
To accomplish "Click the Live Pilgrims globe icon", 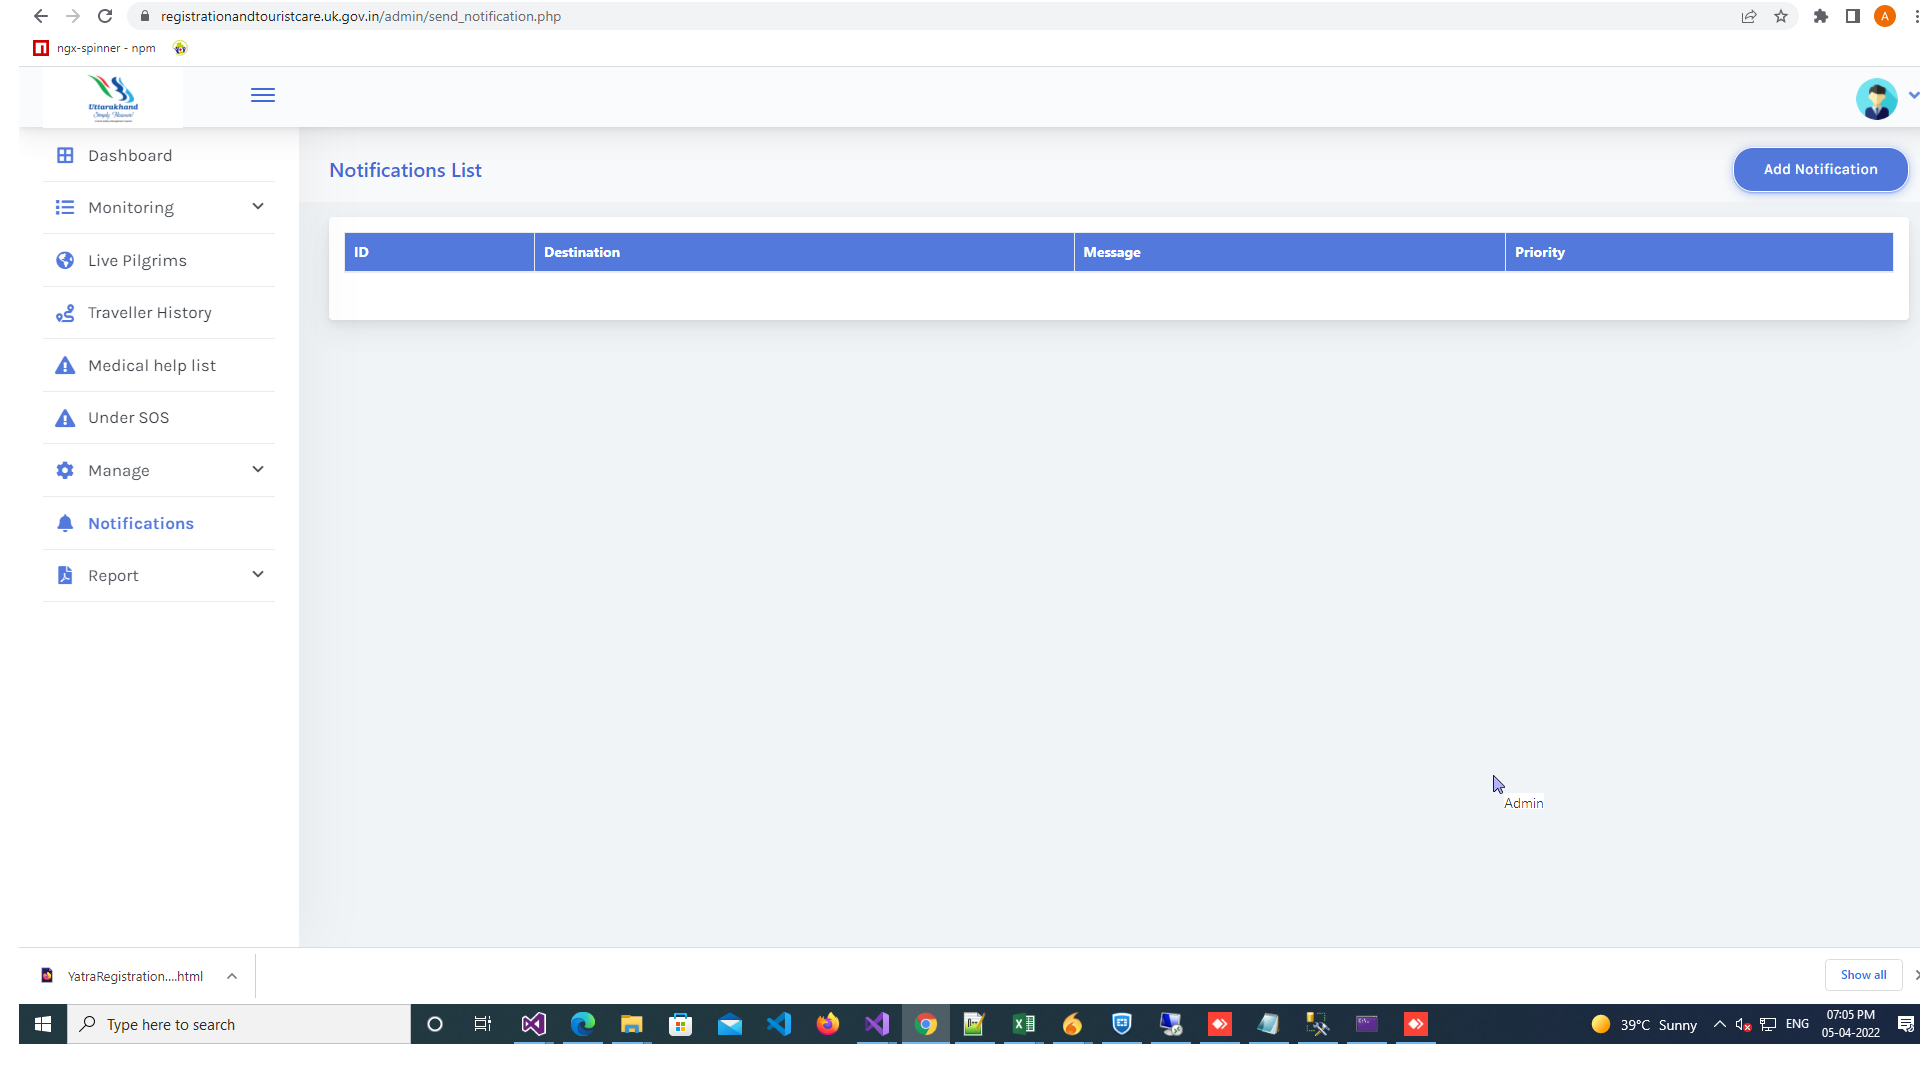I will (65, 260).
